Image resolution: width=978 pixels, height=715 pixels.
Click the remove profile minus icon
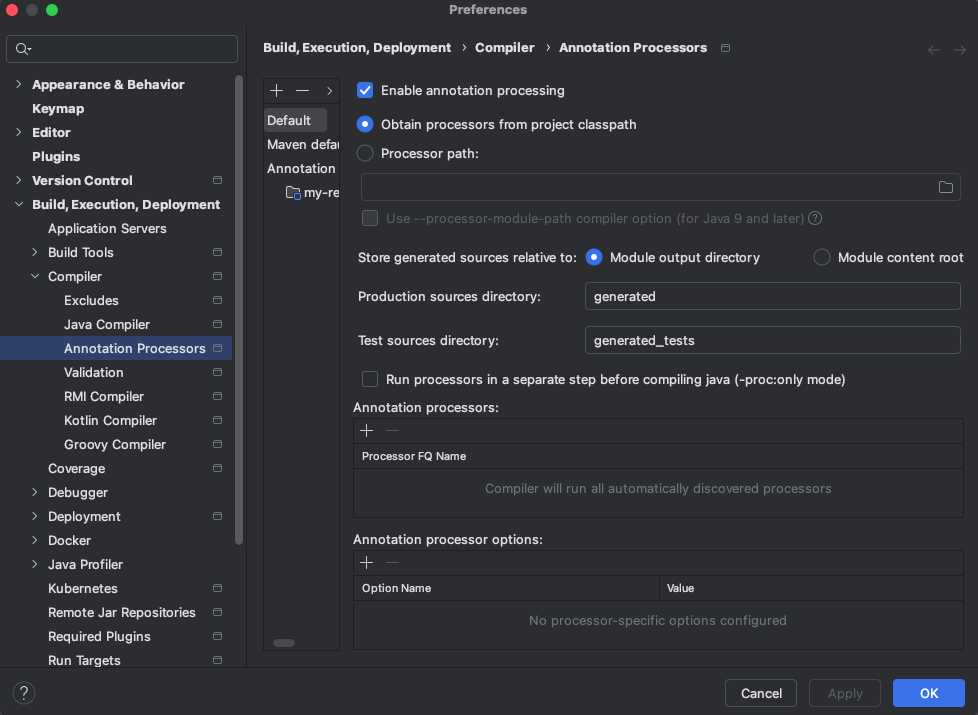[x=302, y=91]
